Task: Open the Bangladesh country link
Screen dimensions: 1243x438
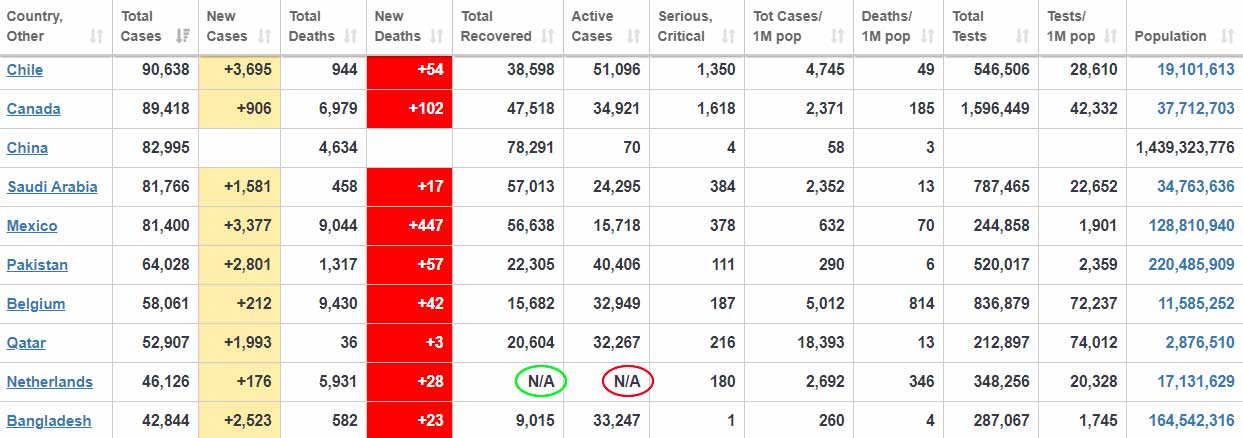Action: 49,421
